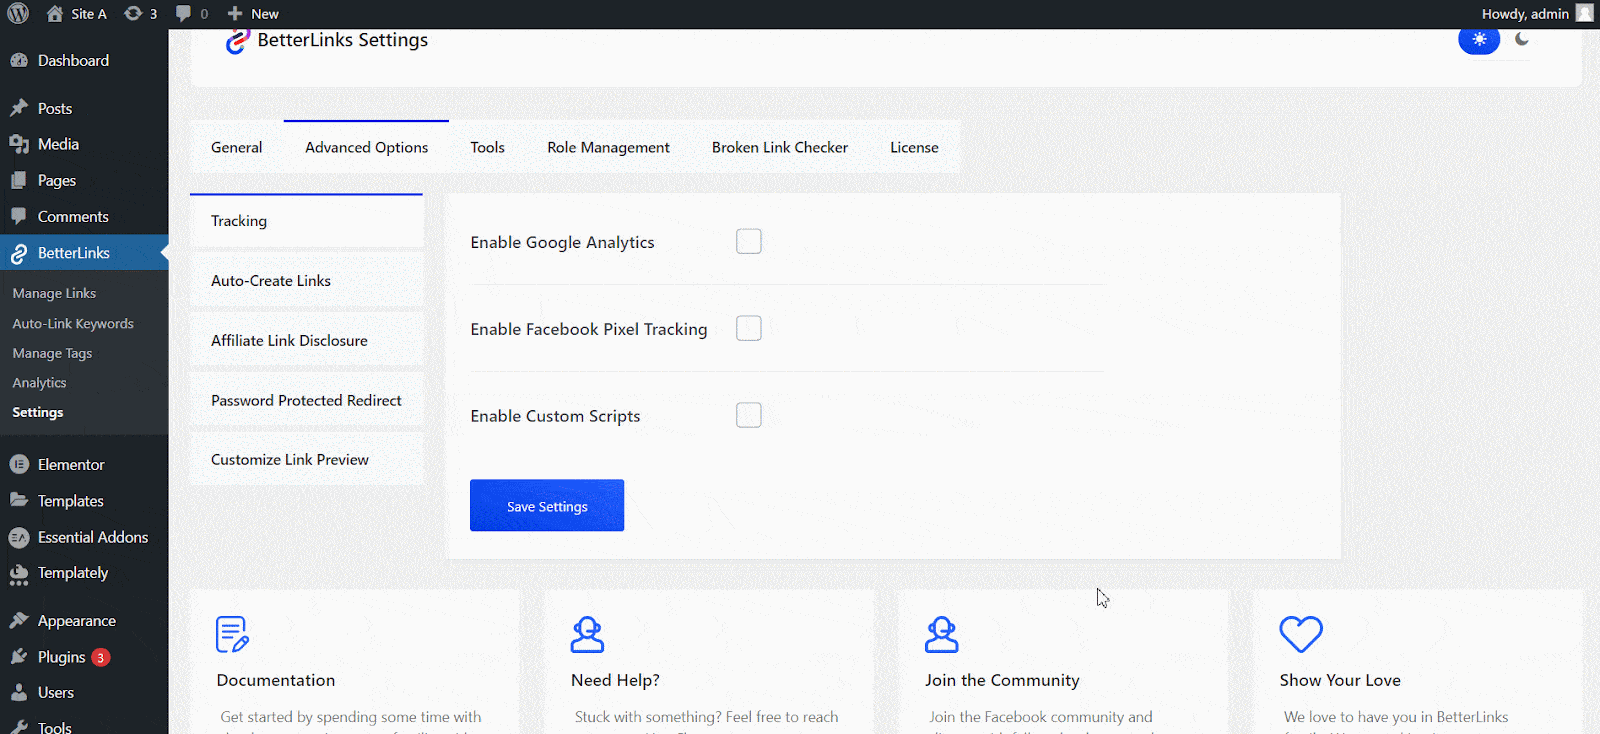Click the Plugins update count badge

coord(101,657)
